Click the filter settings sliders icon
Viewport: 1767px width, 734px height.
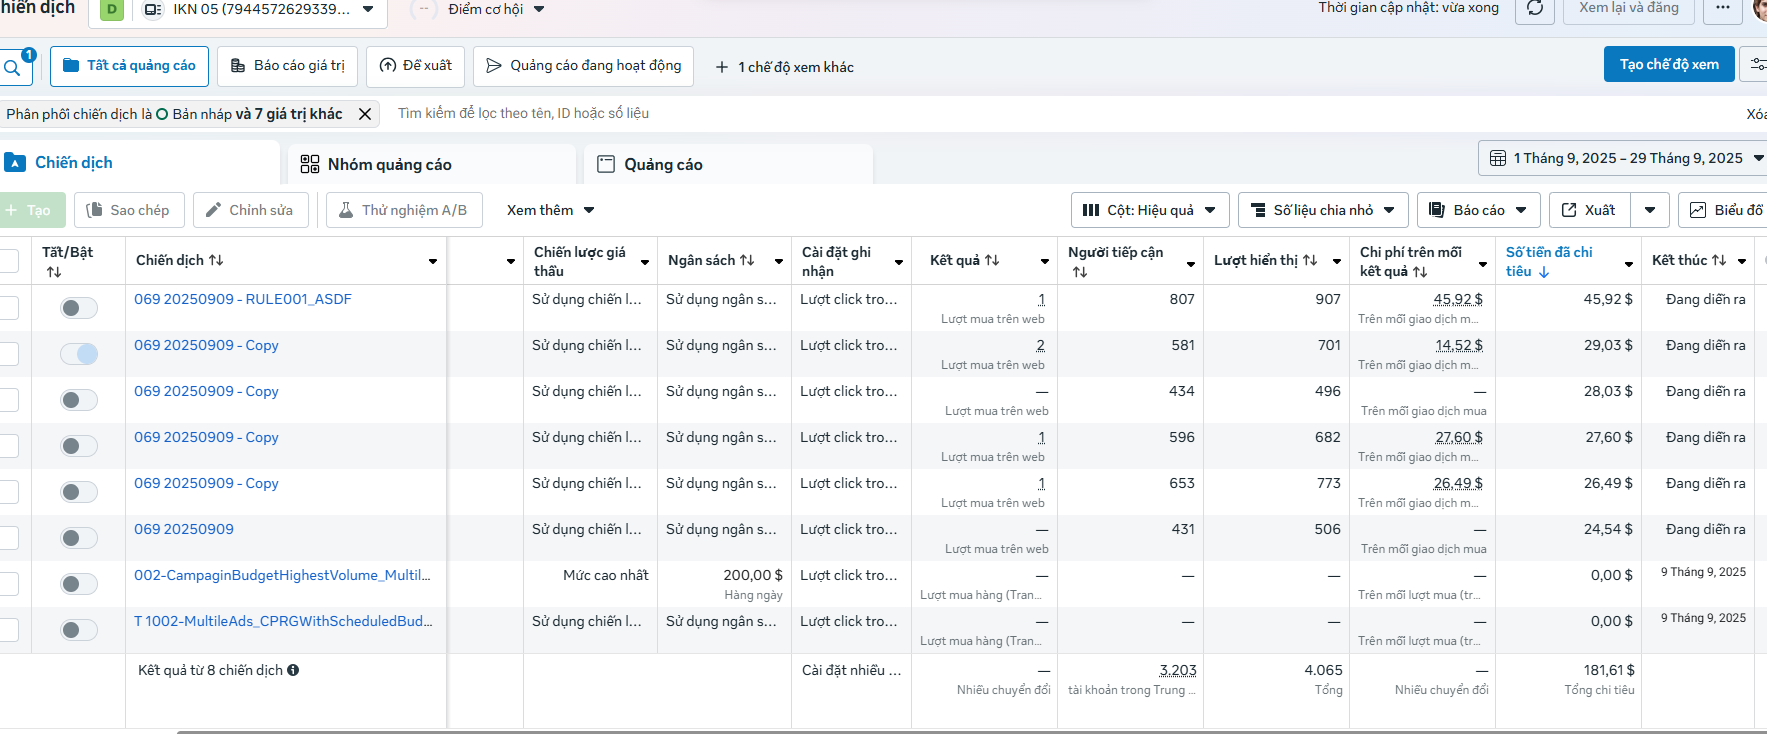click(1755, 65)
